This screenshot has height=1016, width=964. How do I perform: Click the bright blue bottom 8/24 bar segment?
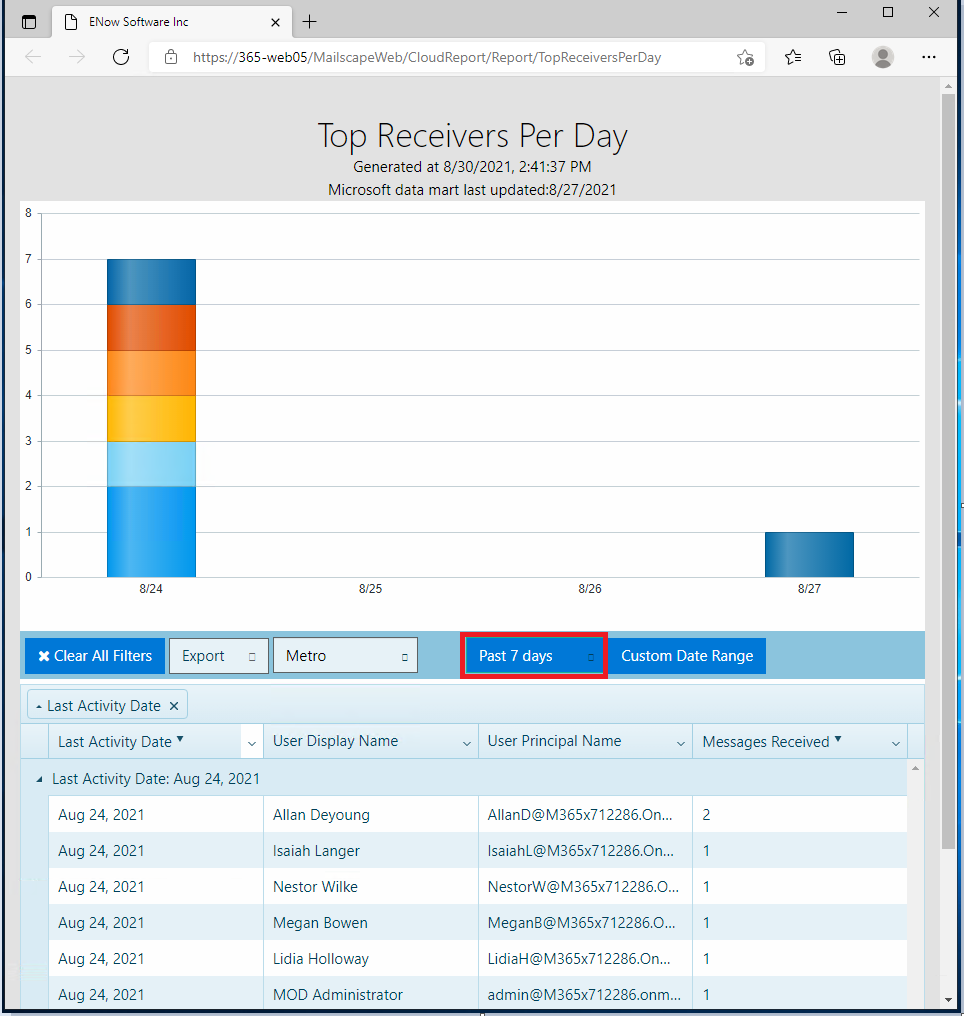click(x=152, y=531)
